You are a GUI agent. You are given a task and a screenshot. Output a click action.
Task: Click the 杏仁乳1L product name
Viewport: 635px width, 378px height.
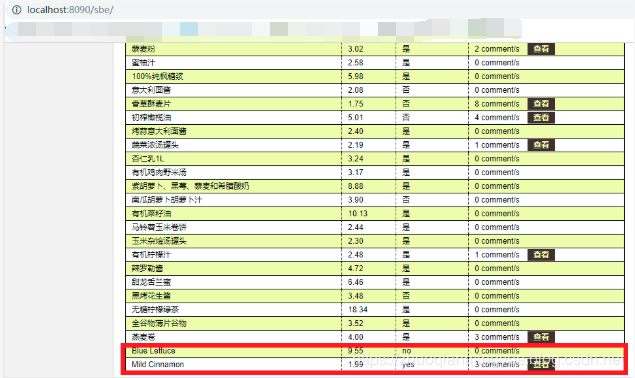[148, 158]
